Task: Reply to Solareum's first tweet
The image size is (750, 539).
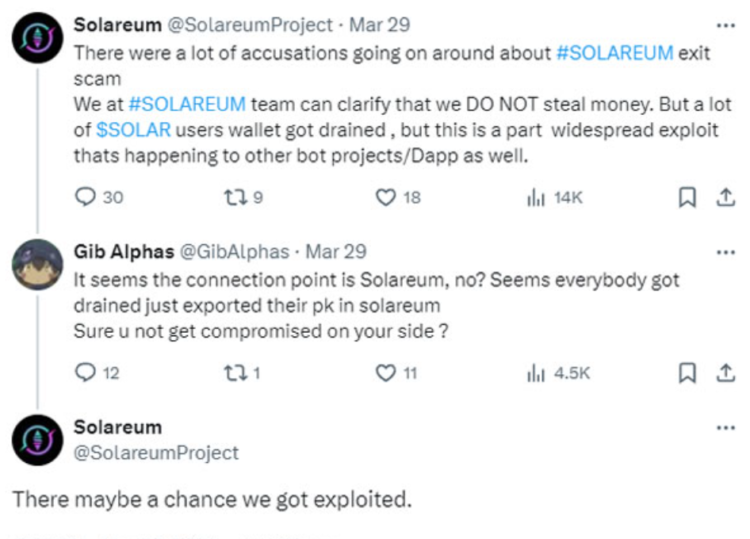Action: pos(86,198)
